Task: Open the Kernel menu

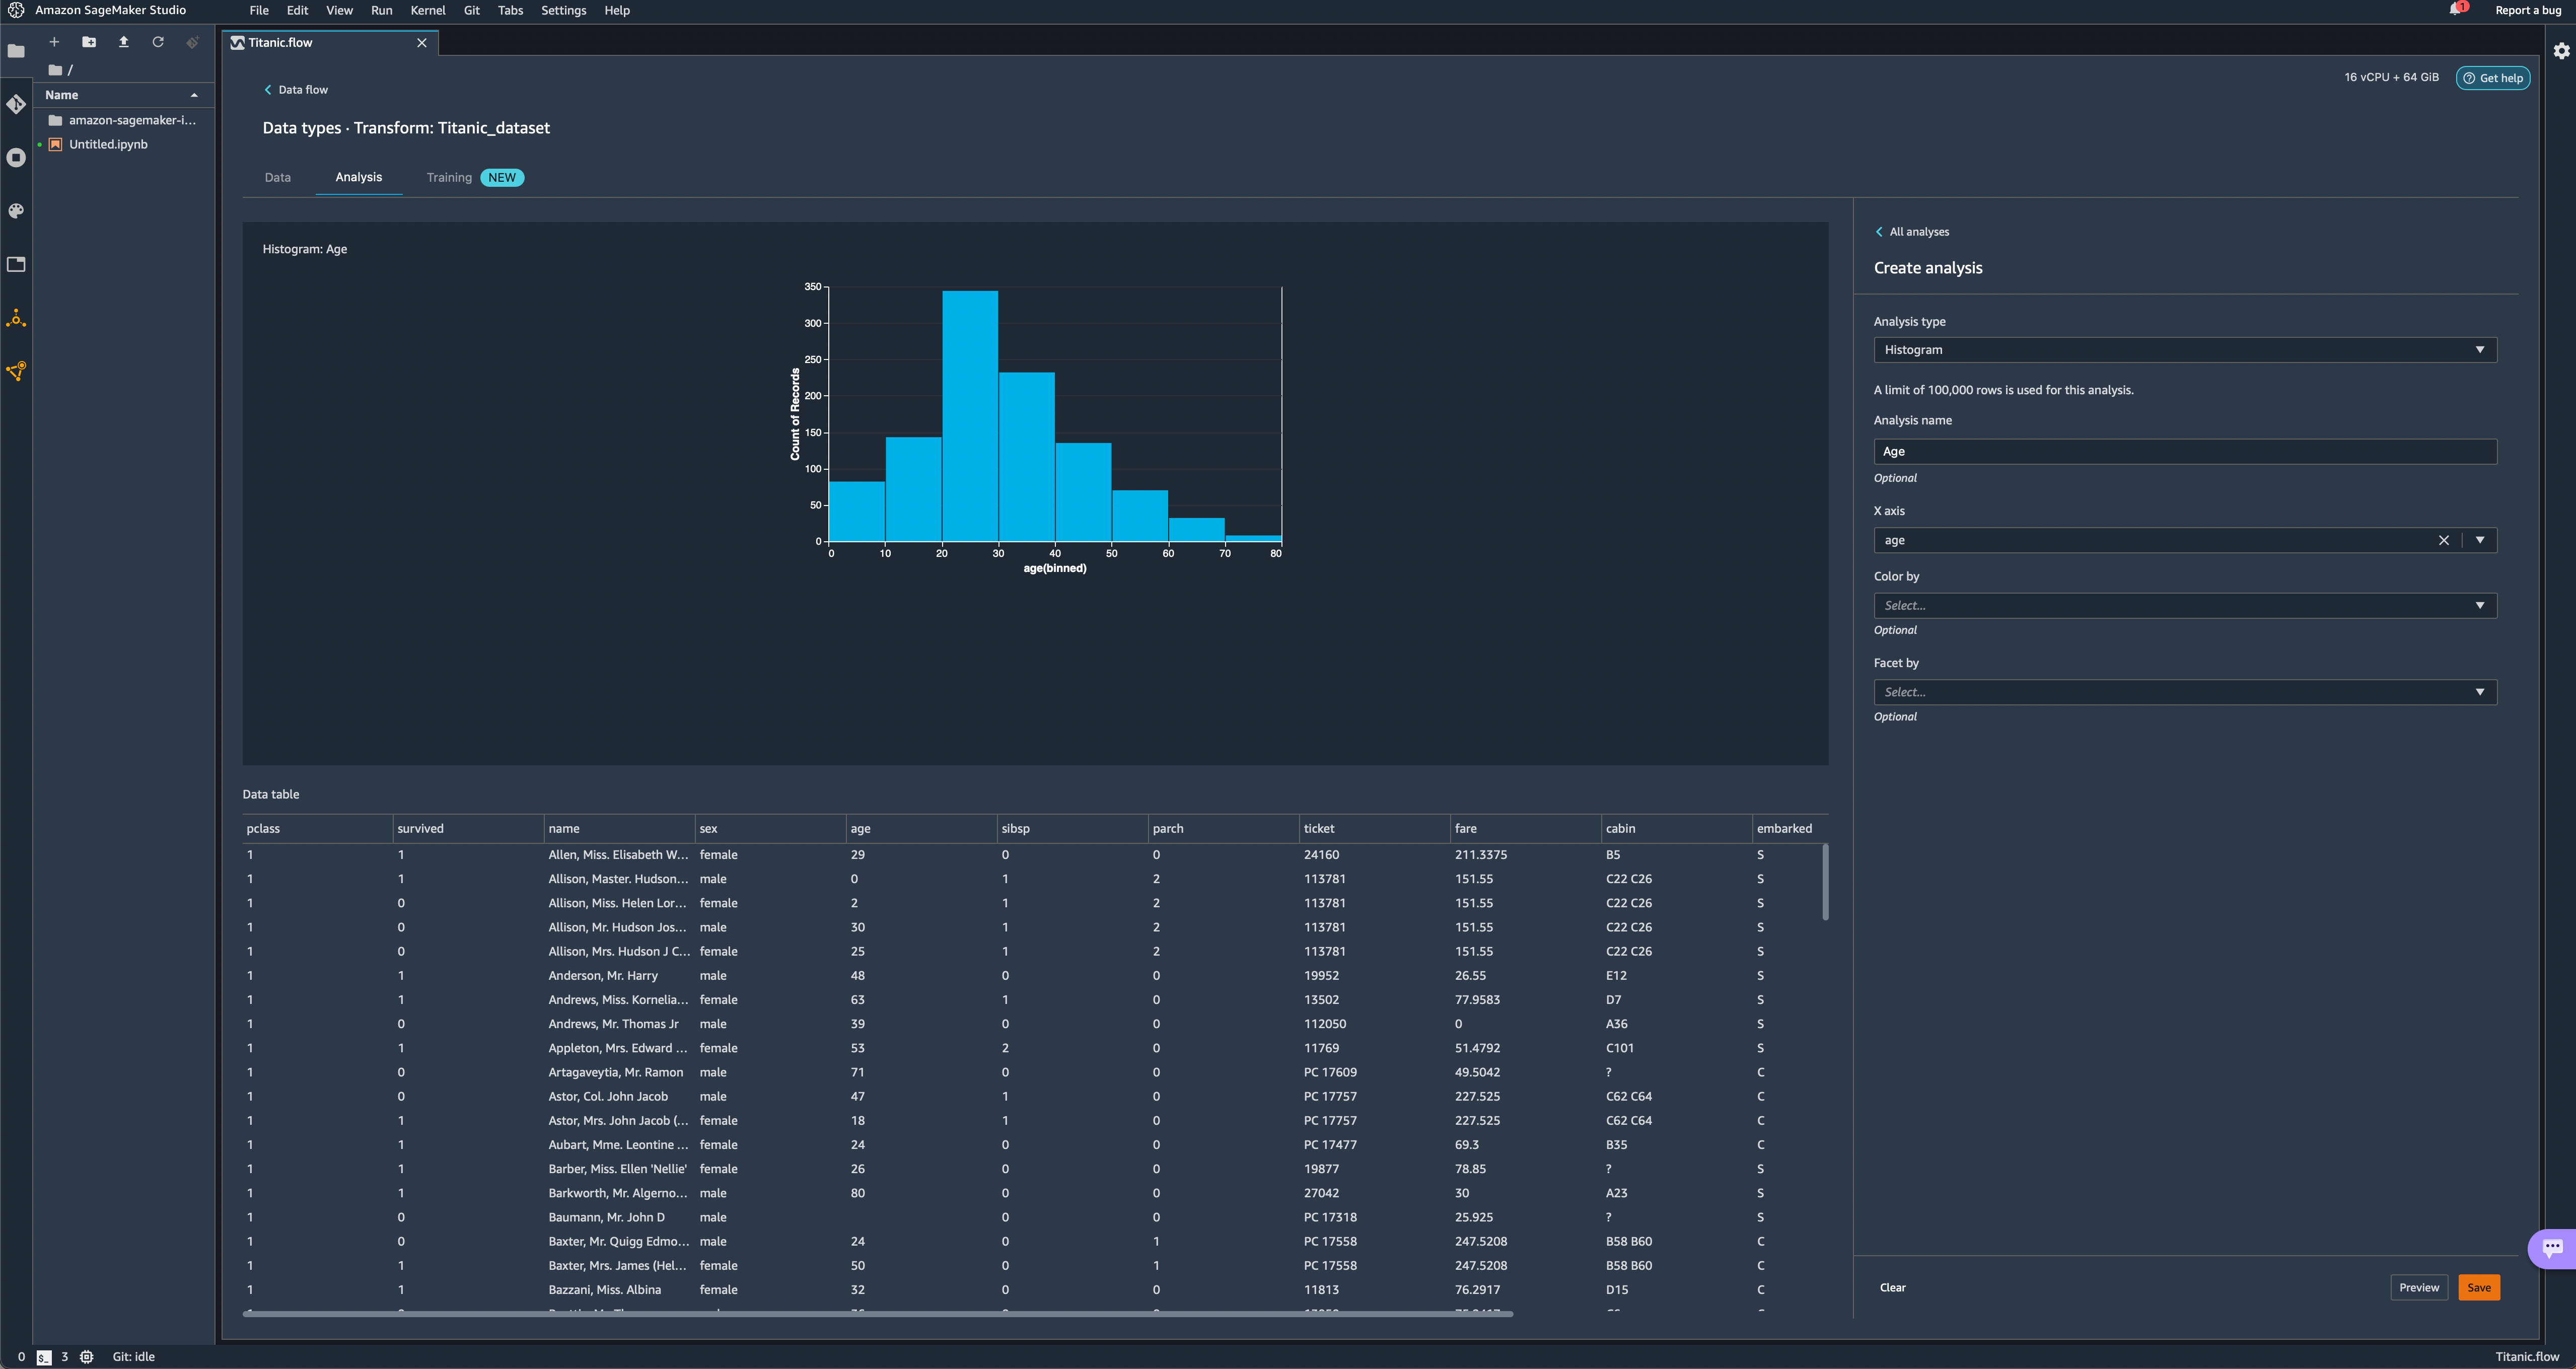Action: [x=427, y=10]
